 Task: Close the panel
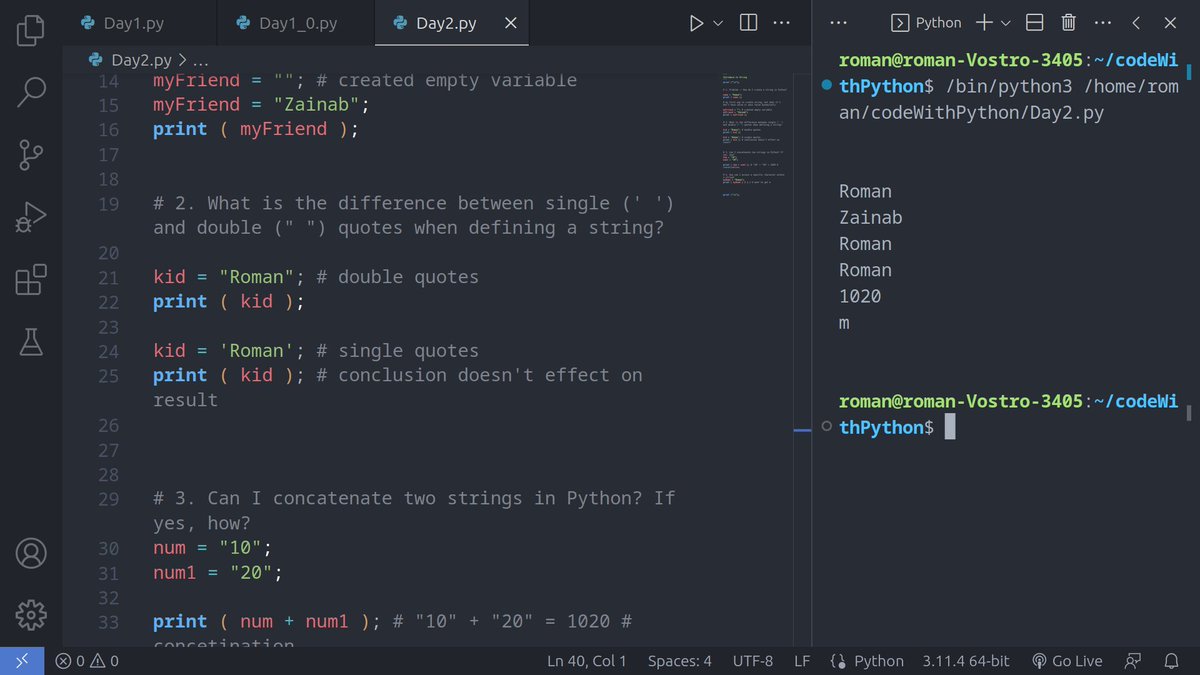[1171, 23]
